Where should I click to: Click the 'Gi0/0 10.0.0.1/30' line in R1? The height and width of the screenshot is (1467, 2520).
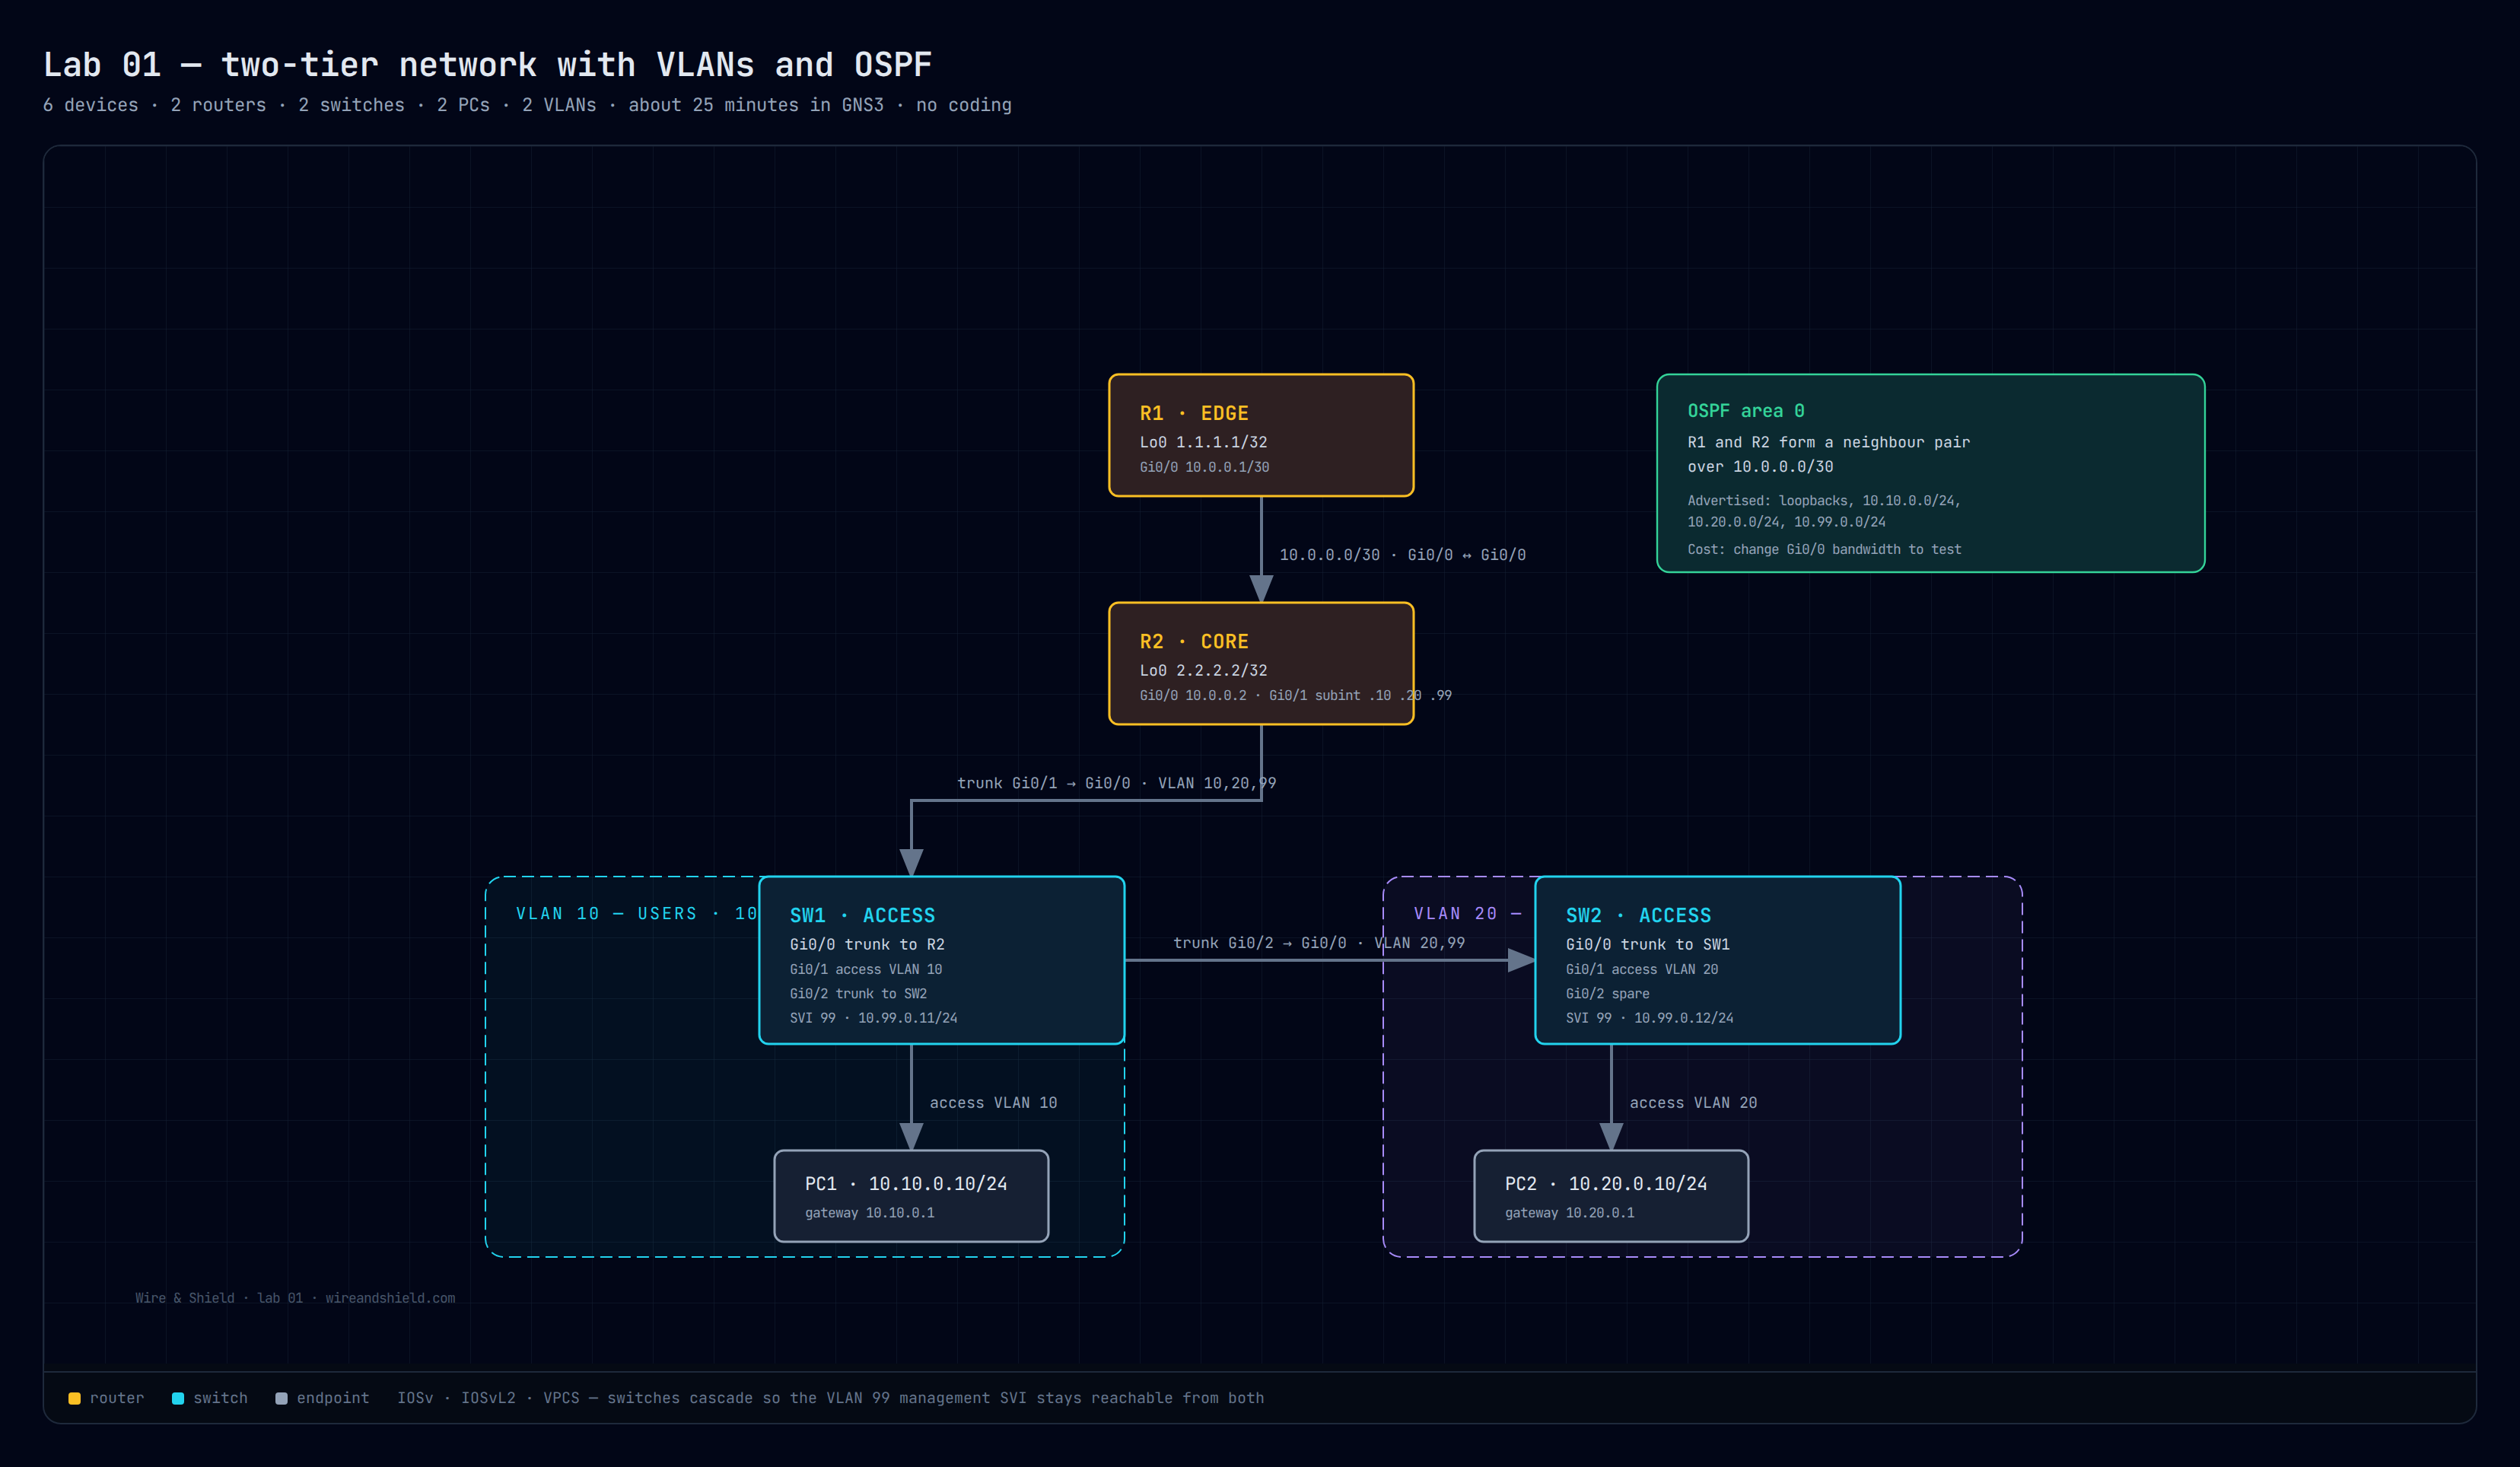click(x=1204, y=467)
